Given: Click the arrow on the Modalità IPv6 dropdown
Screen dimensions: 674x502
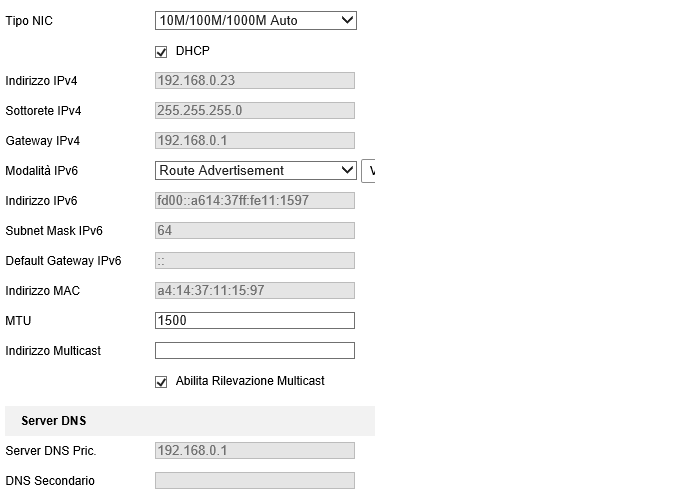Looking at the screenshot, I should tap(347, 171).
